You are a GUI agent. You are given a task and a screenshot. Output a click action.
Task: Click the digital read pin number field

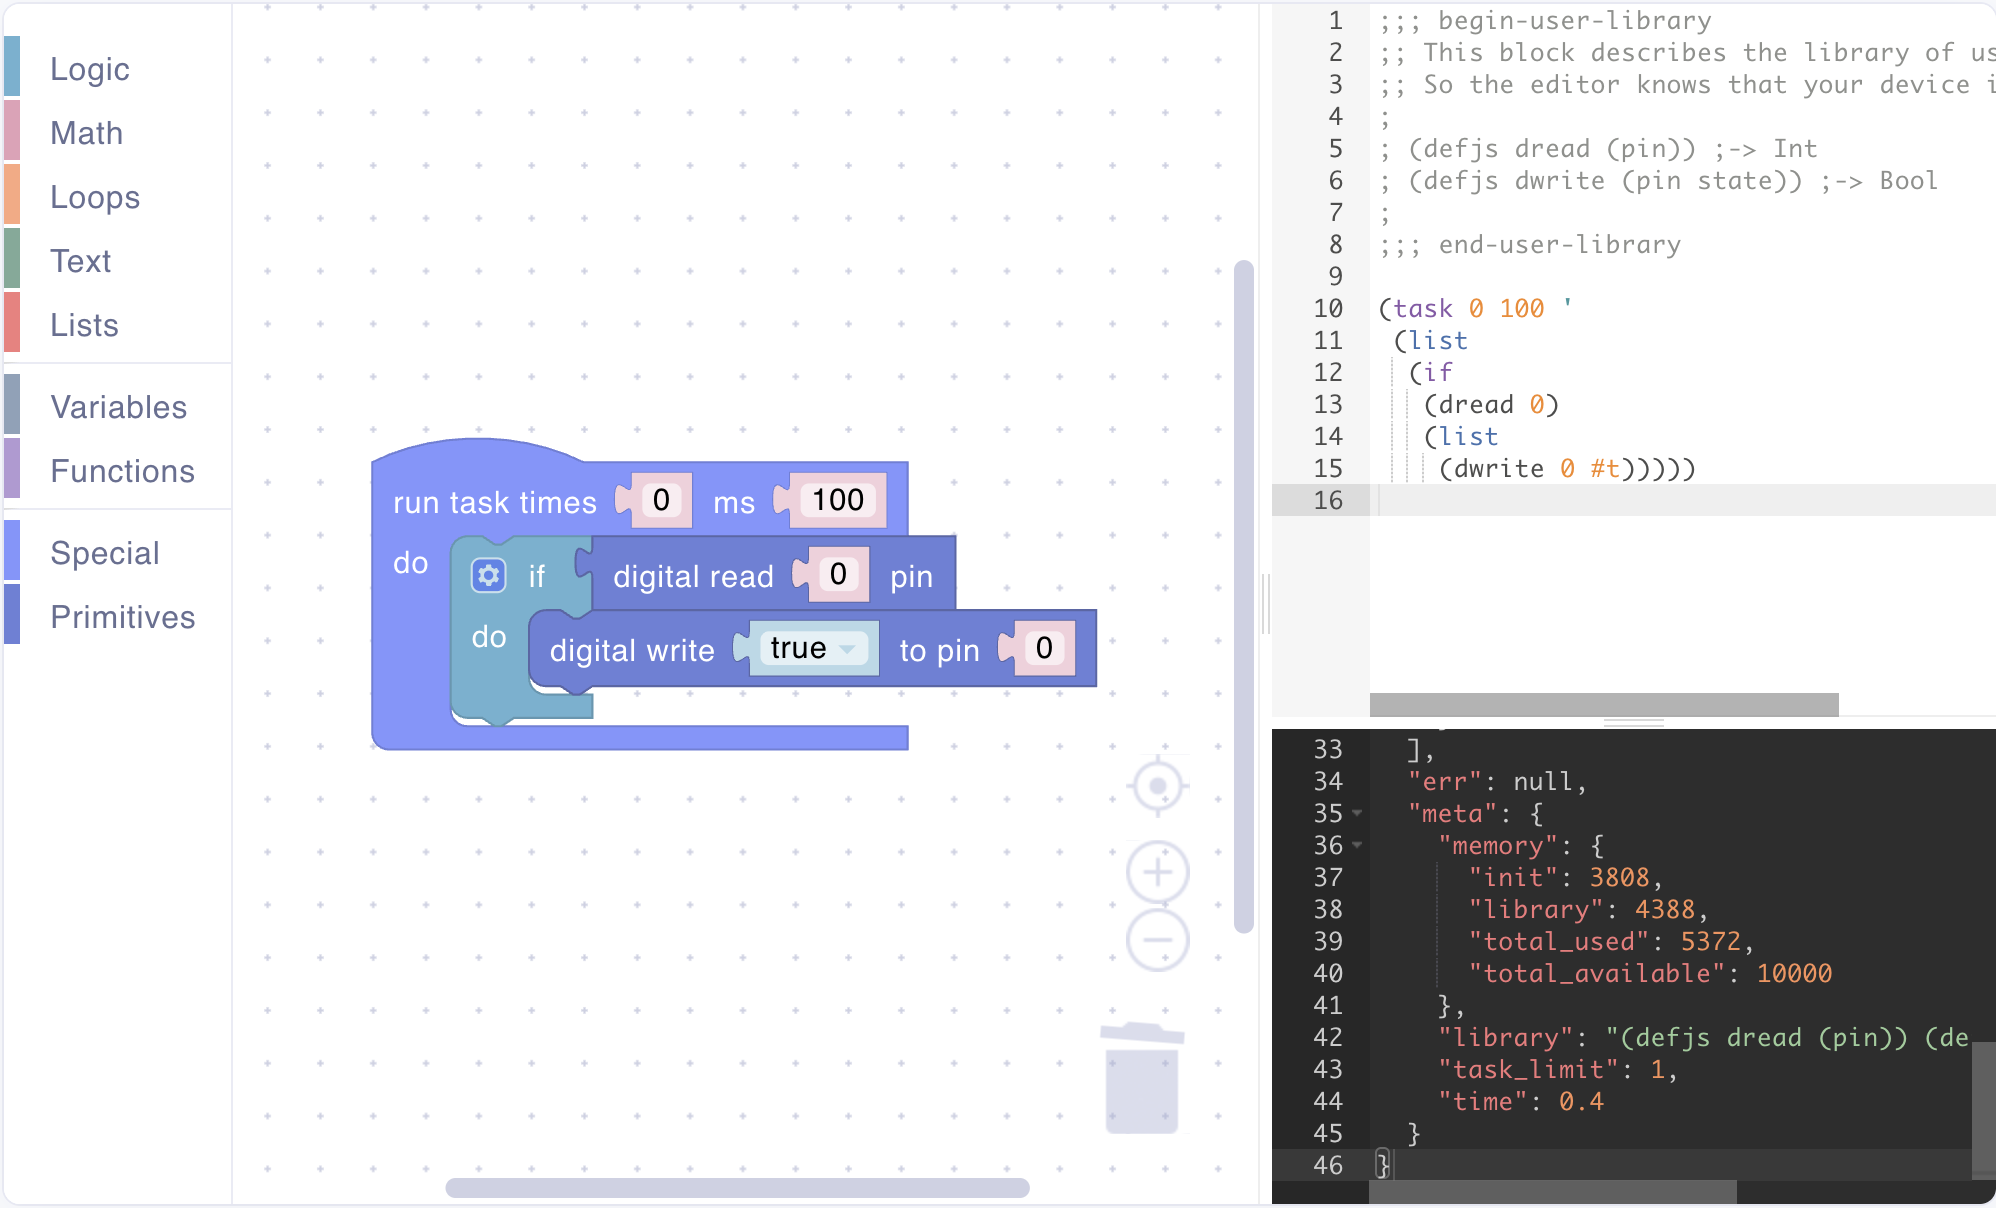pos(838,574)
